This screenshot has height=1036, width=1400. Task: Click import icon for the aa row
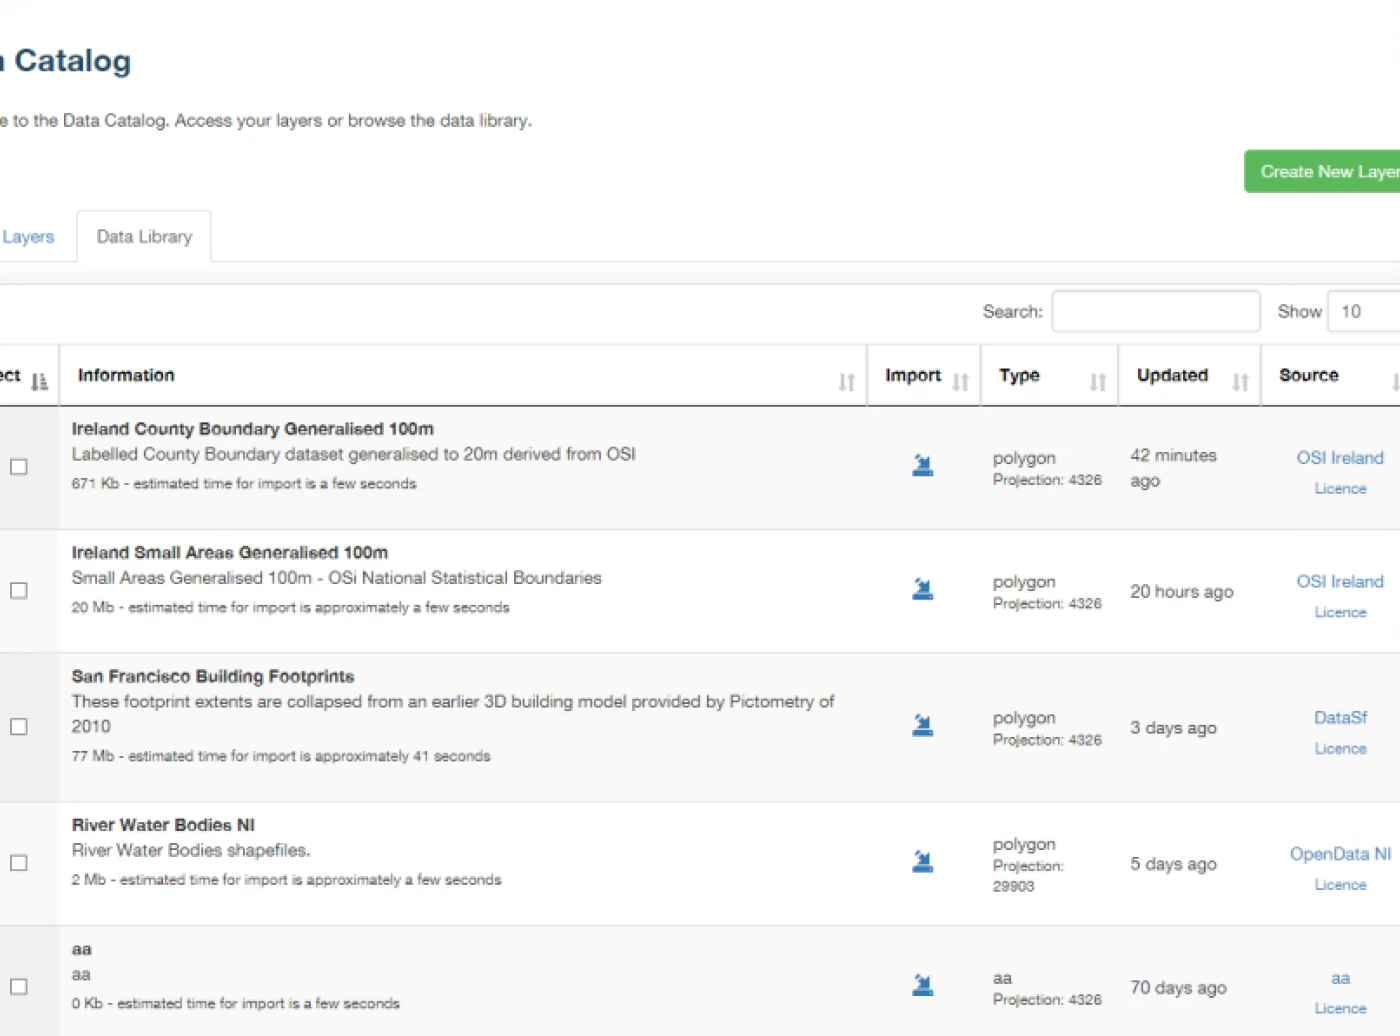point(922,986)
